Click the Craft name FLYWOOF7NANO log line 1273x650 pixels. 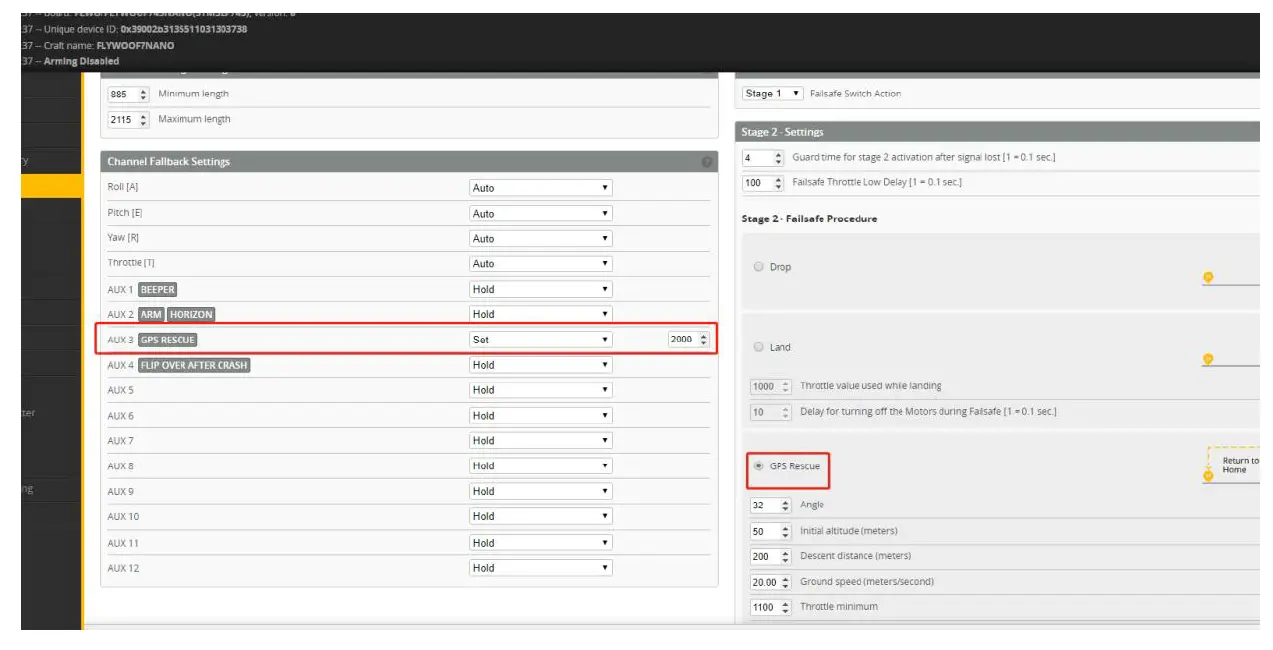(98, 45)
